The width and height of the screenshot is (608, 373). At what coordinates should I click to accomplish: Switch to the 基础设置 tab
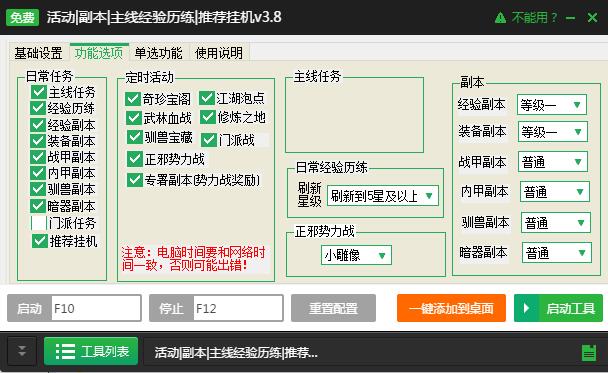pyautogui.click(x=38, y=53)
